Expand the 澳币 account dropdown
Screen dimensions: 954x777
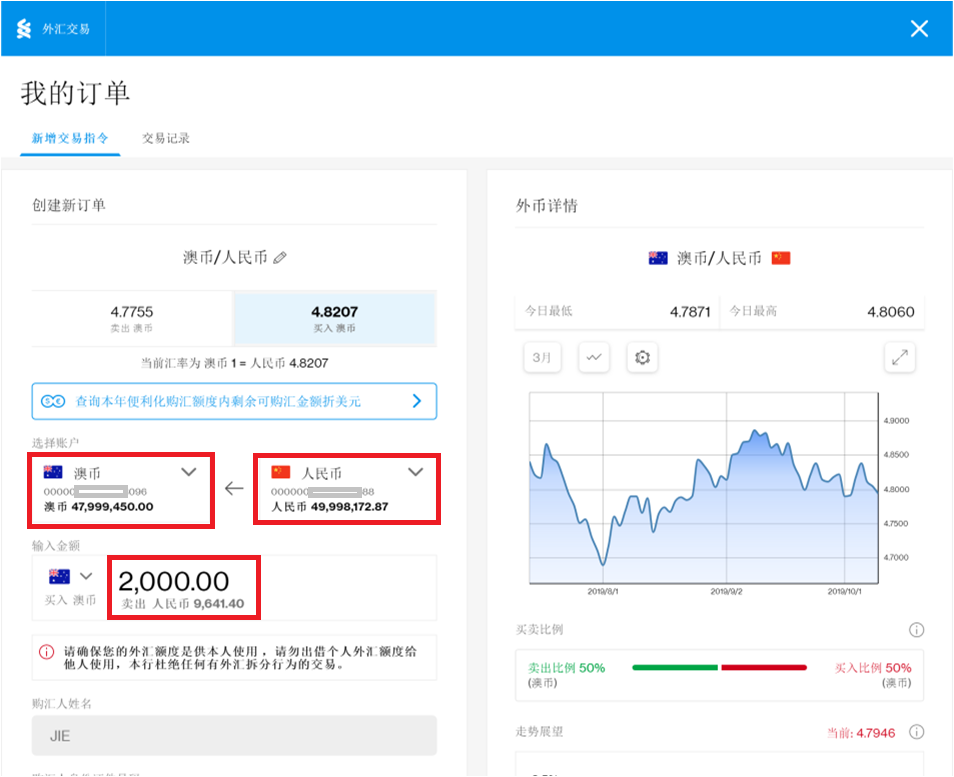[x=189, y=472]
